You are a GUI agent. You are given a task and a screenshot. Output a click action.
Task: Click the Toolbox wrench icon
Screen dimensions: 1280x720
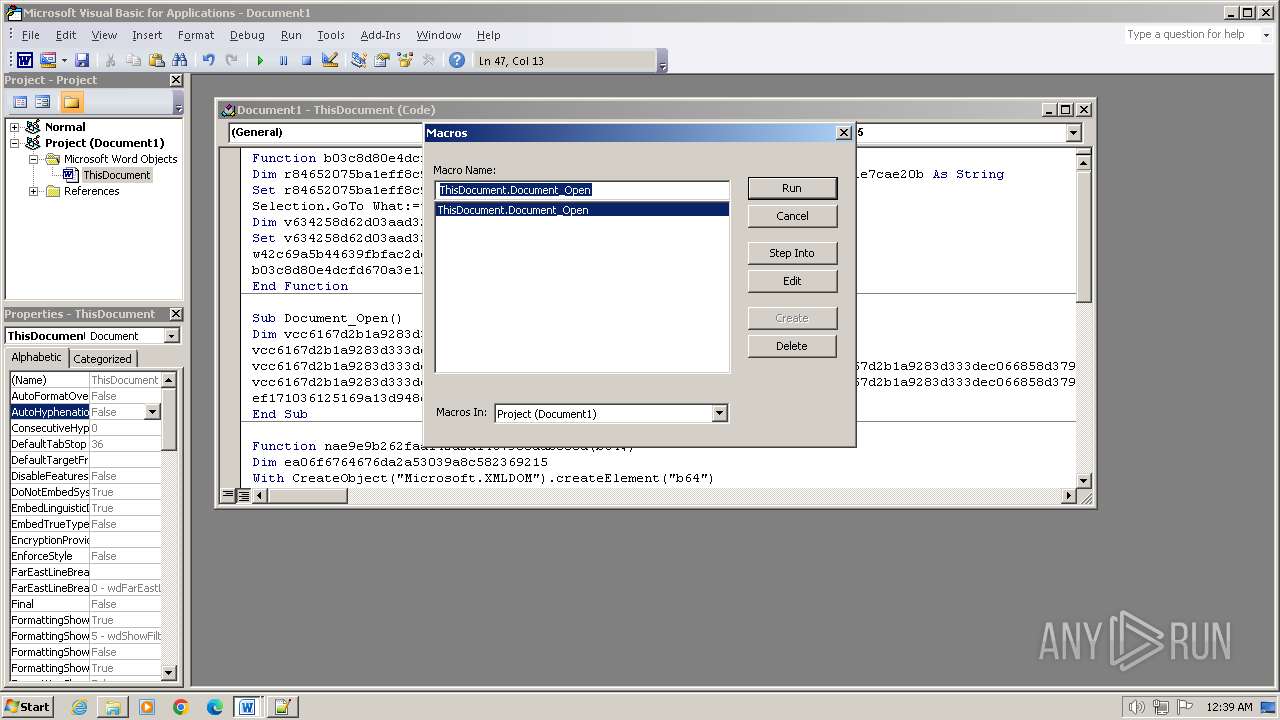[x=428, y=61]
